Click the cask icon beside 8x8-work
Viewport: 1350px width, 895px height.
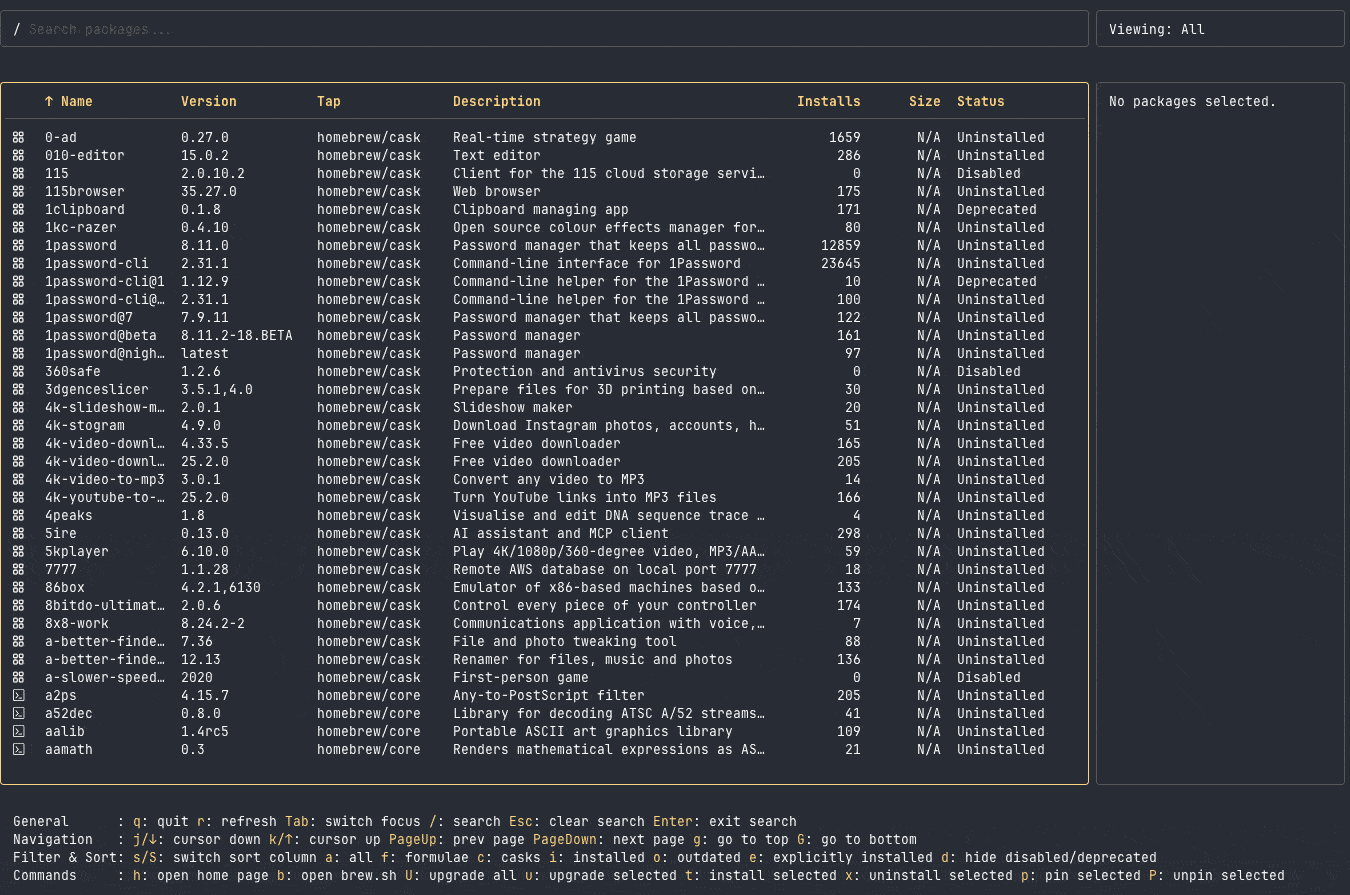(x=18, y=623)
